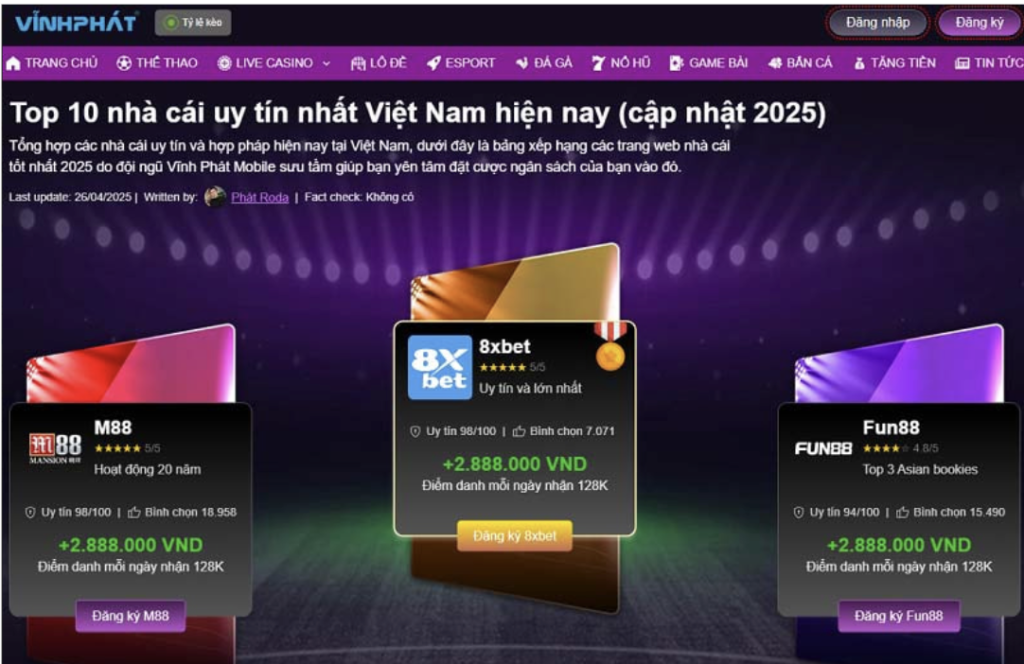Click the 8xbet logo thumbnail
The width and height of the screenshot is (1024, 664).
[440, 367]
